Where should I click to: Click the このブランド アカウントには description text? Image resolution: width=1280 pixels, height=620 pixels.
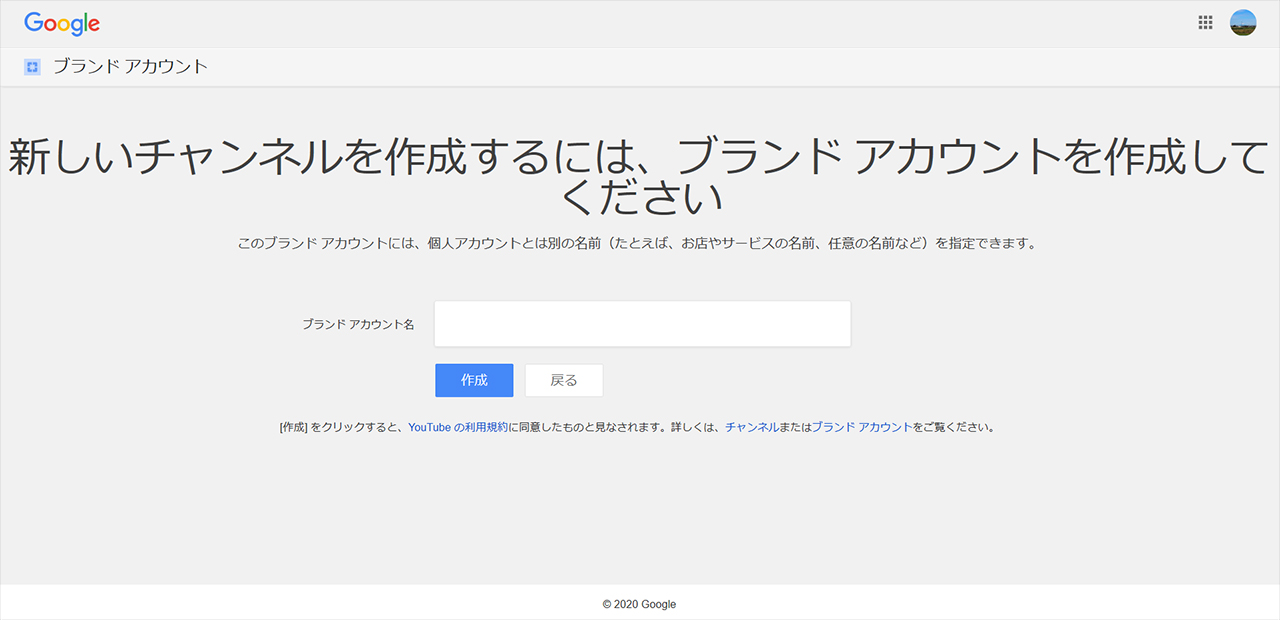point(636,243)
